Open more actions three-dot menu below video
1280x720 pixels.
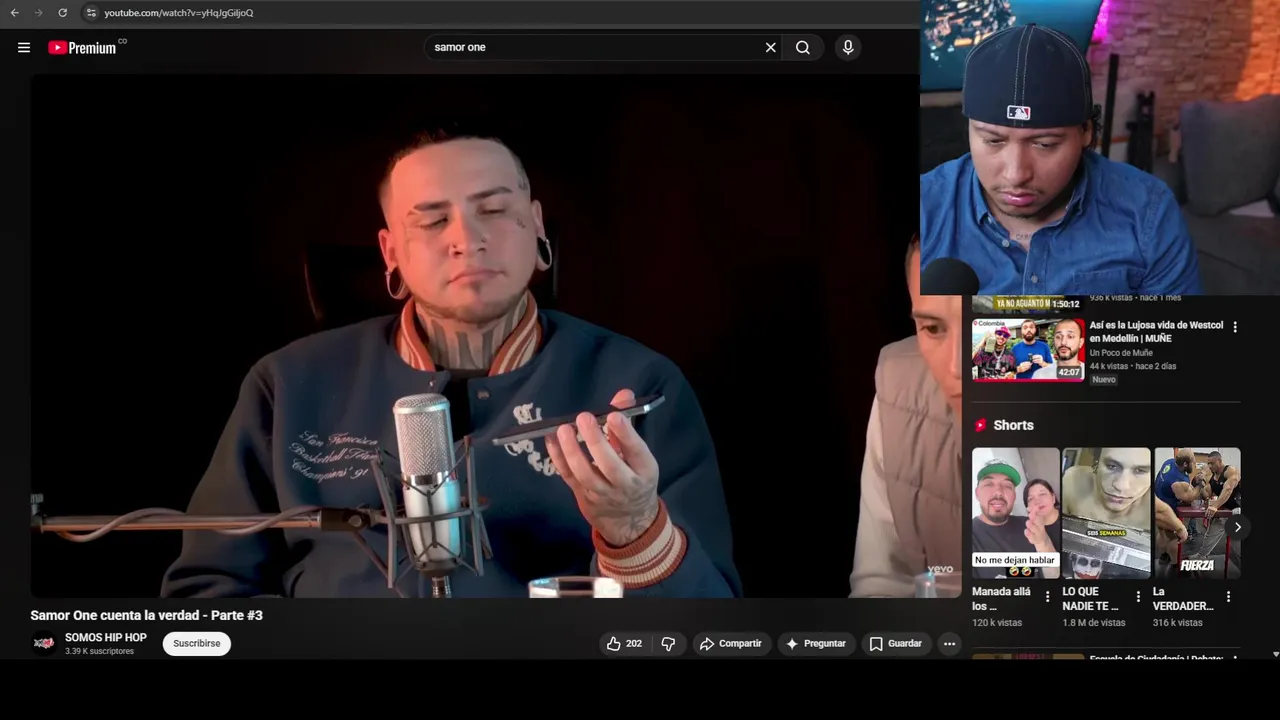click(949, 644)
